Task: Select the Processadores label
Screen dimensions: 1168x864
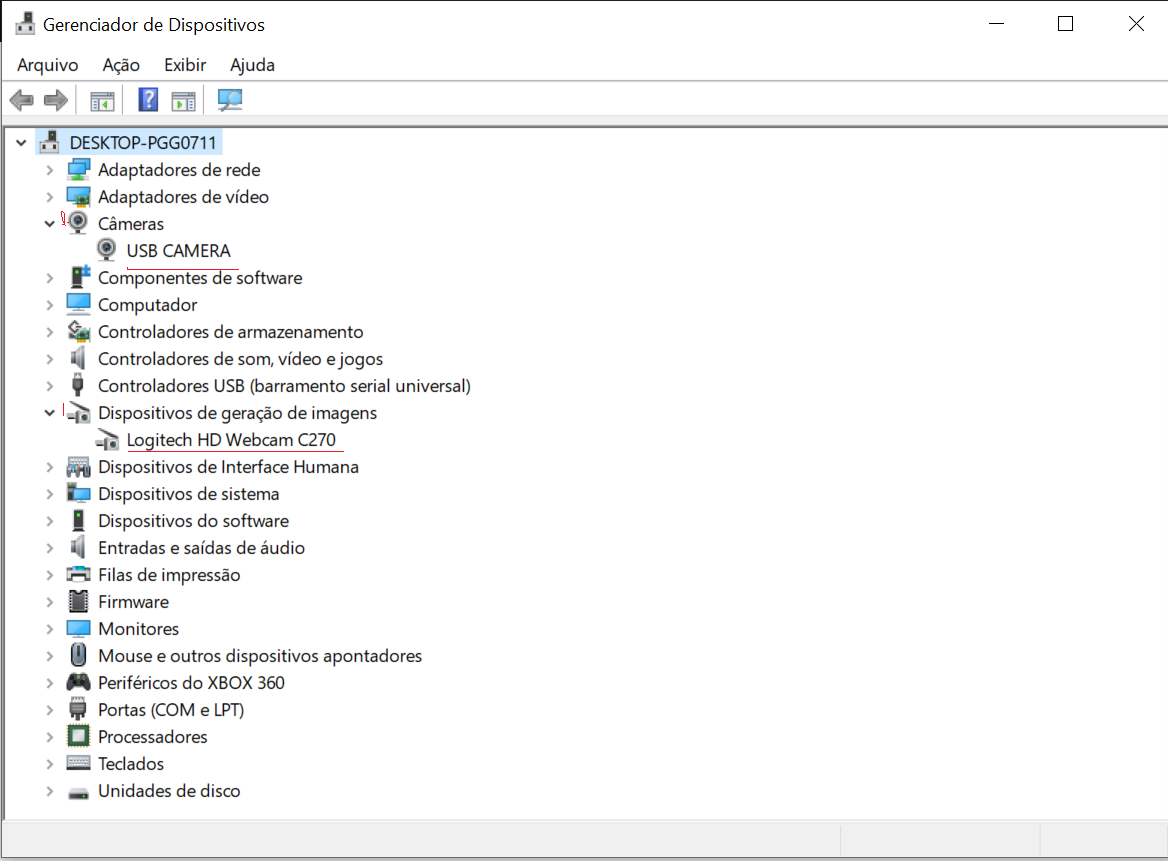Action: click(153, 737)
